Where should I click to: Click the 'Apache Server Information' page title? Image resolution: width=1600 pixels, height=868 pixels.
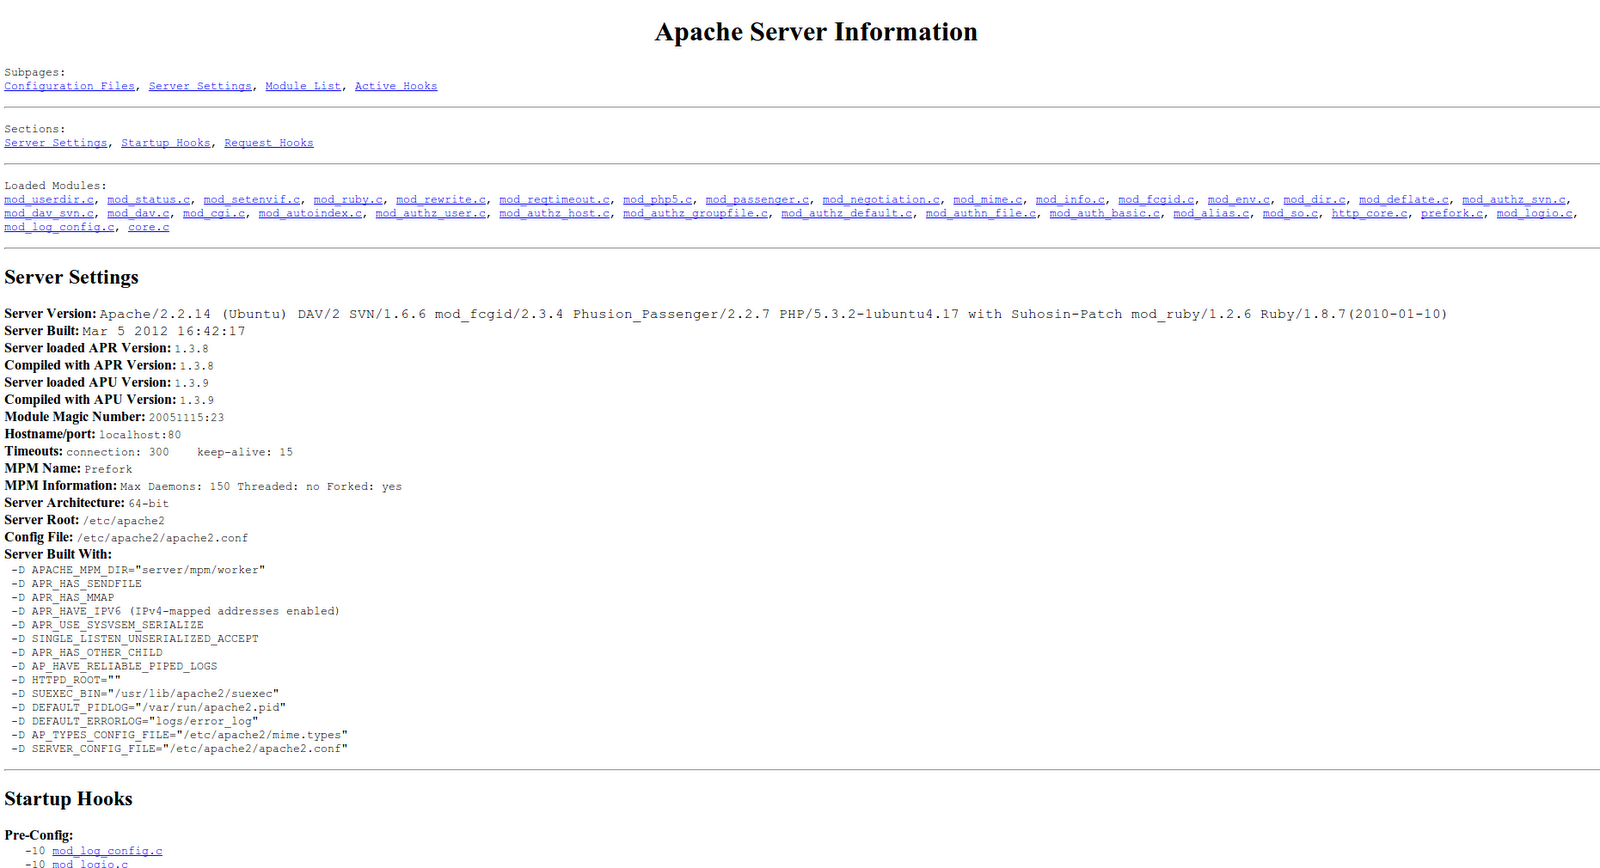pos(816,32)
